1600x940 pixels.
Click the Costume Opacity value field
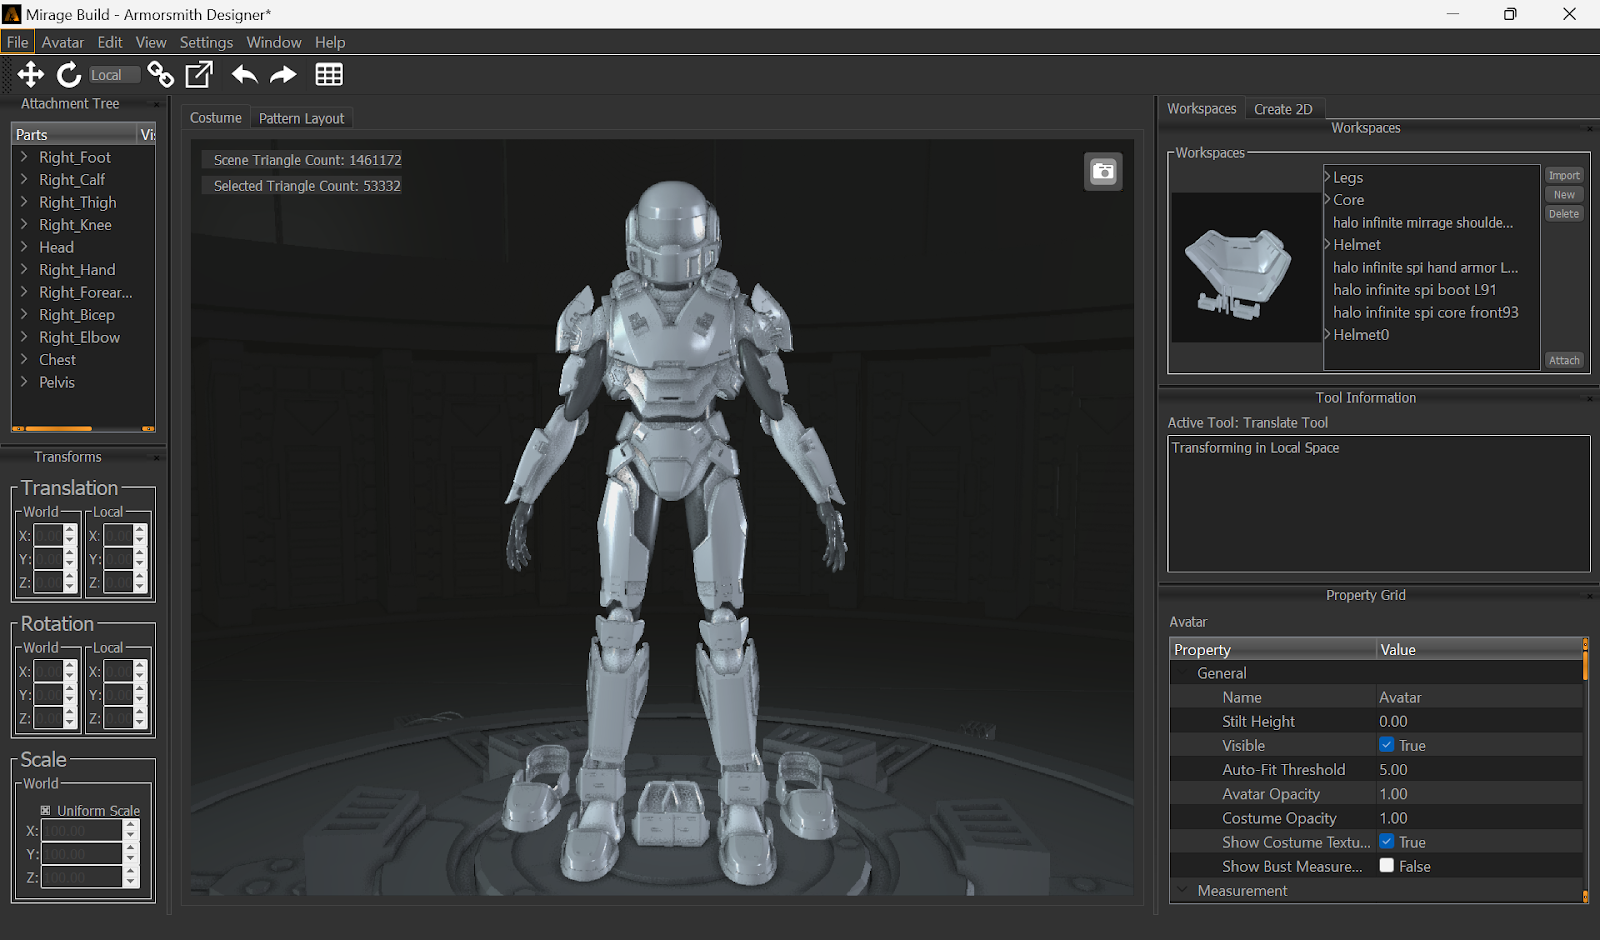tap(1478, 818)
